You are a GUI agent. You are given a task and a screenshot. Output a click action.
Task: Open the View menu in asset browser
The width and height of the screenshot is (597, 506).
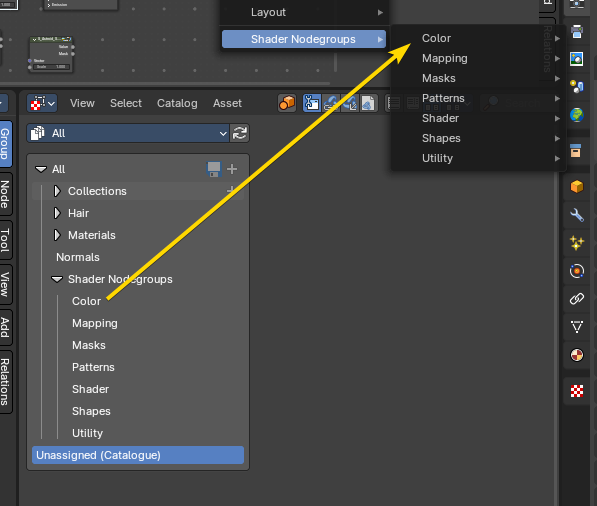pos(82,103)
